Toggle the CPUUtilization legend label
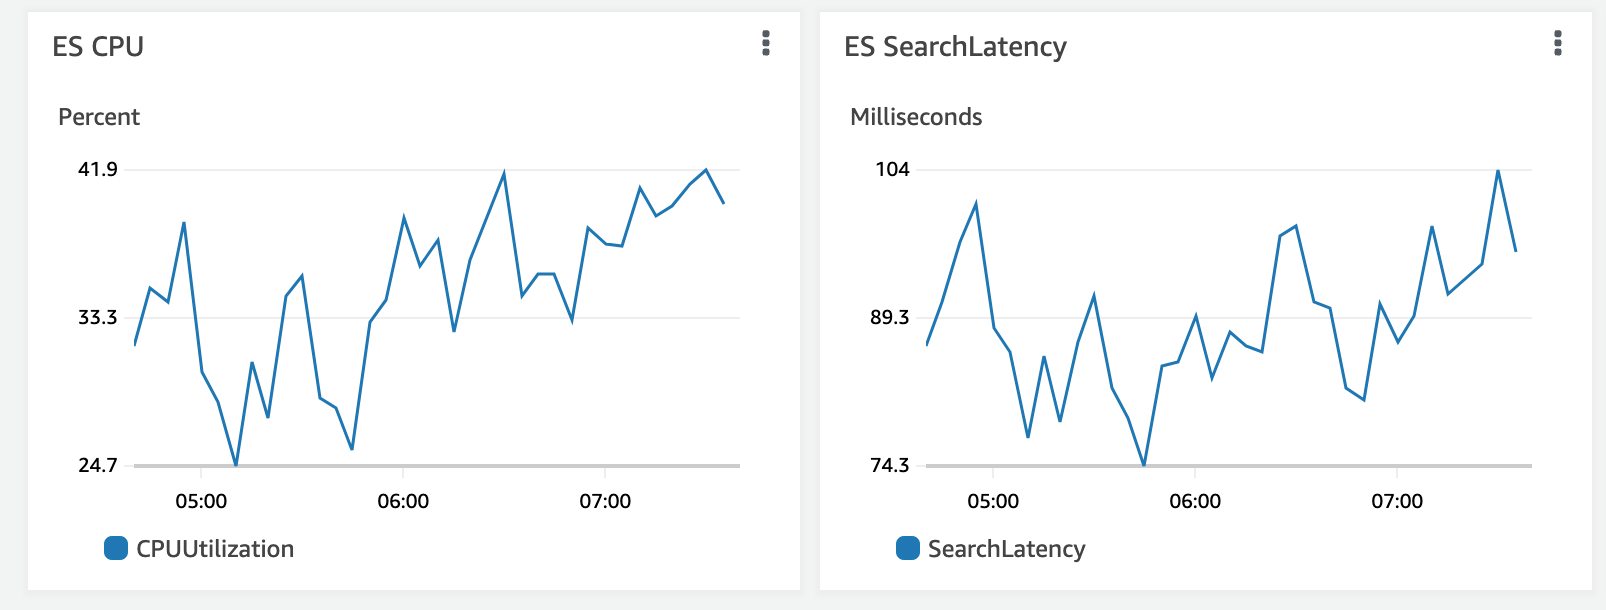Image resolution: width=1606 pixels, height=610 pixels. click(215, 549)
